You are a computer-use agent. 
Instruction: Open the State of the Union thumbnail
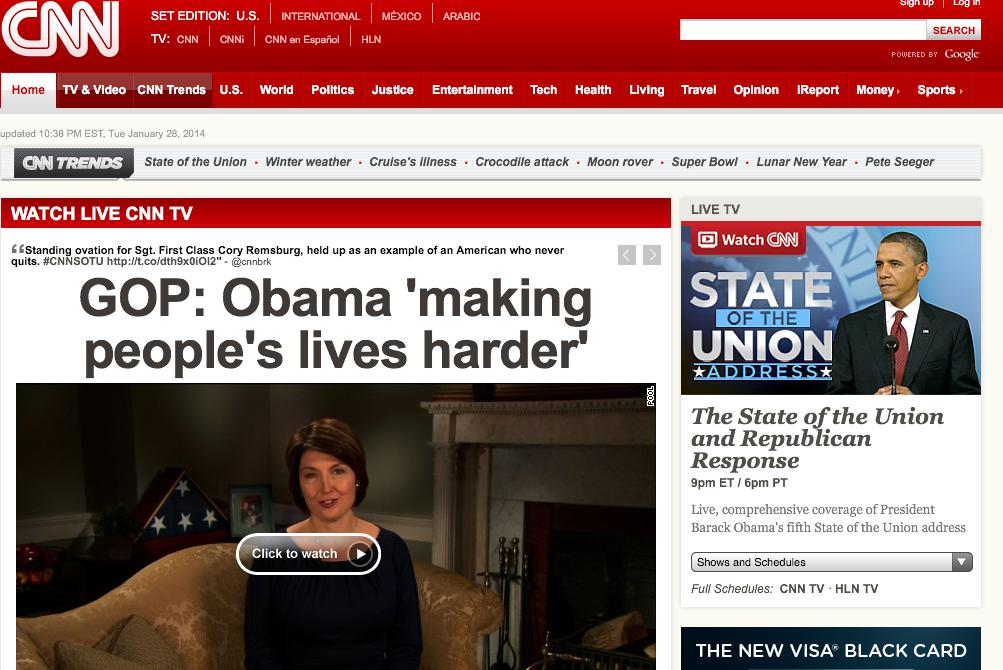[831, 308]
